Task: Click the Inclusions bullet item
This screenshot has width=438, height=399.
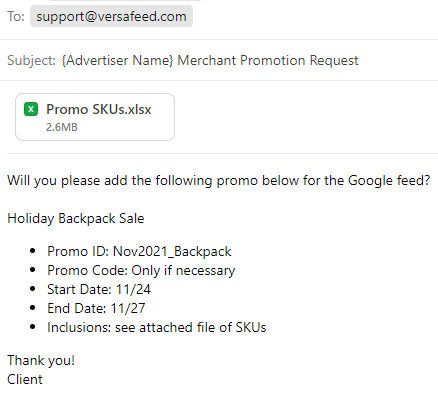Action: tap(157, 327)
